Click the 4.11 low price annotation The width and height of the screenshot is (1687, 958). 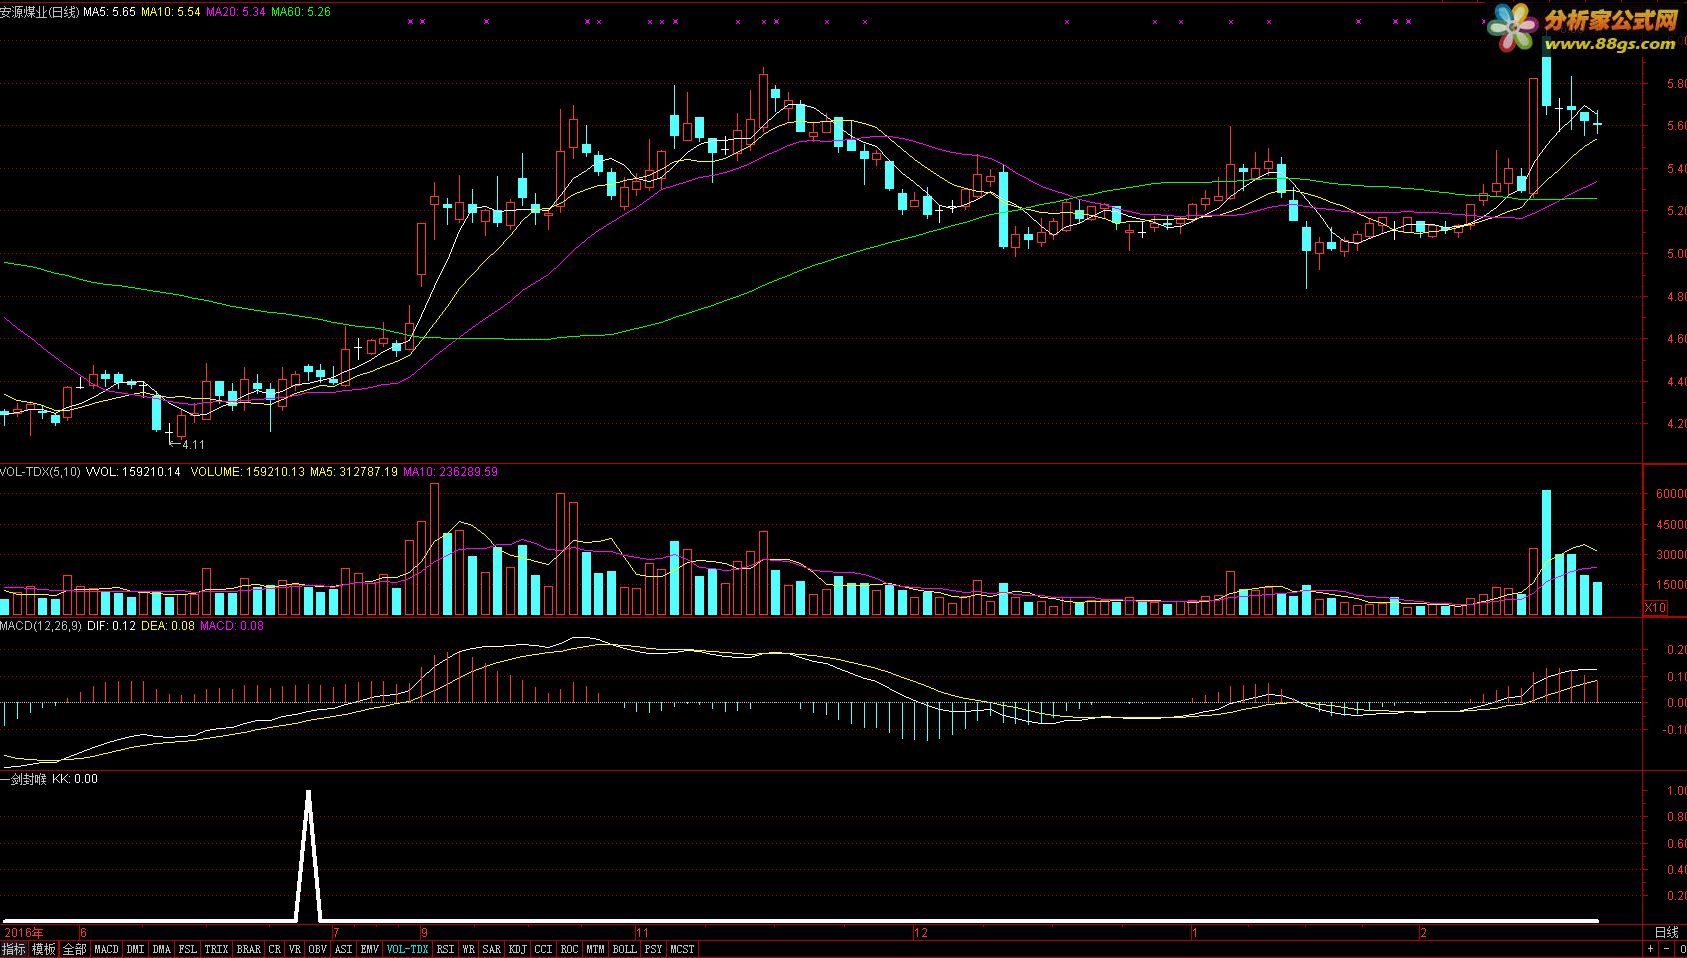[x=193, y=444]
